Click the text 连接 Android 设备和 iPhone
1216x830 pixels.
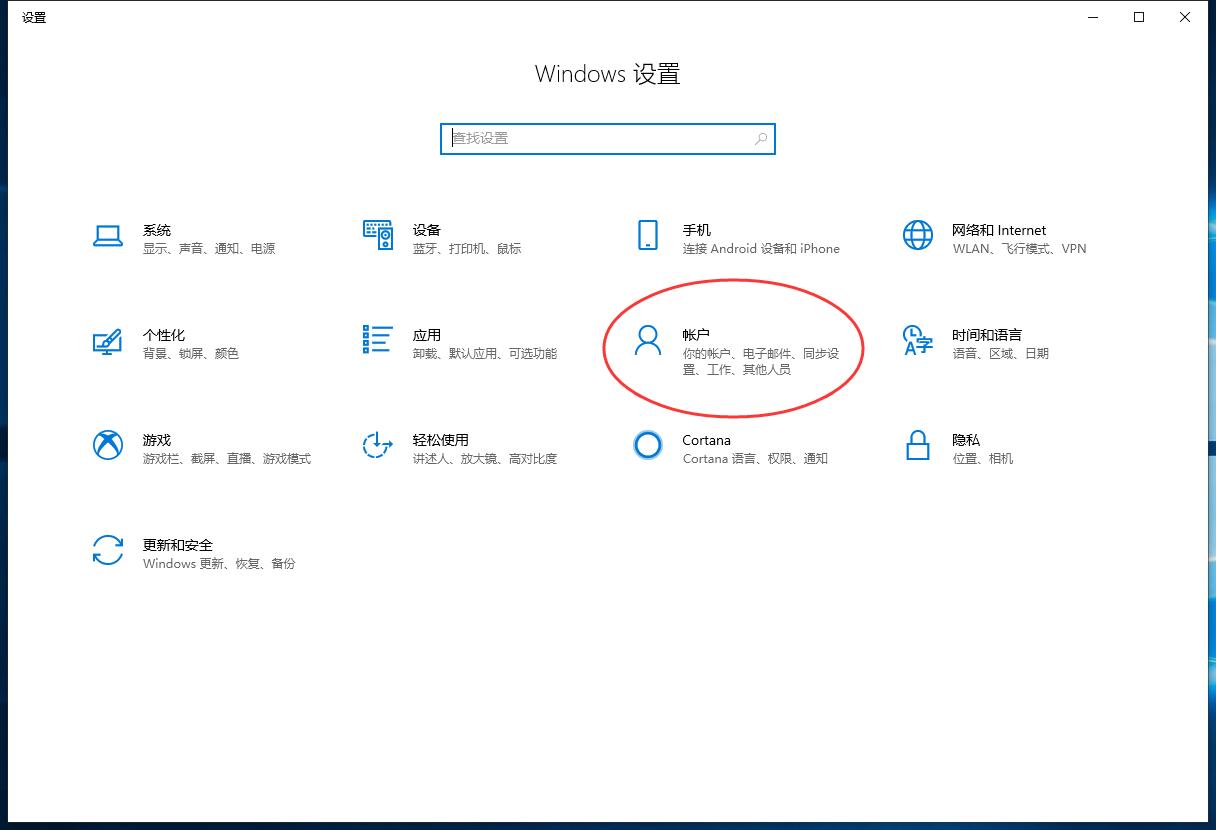tap(761, 249)
